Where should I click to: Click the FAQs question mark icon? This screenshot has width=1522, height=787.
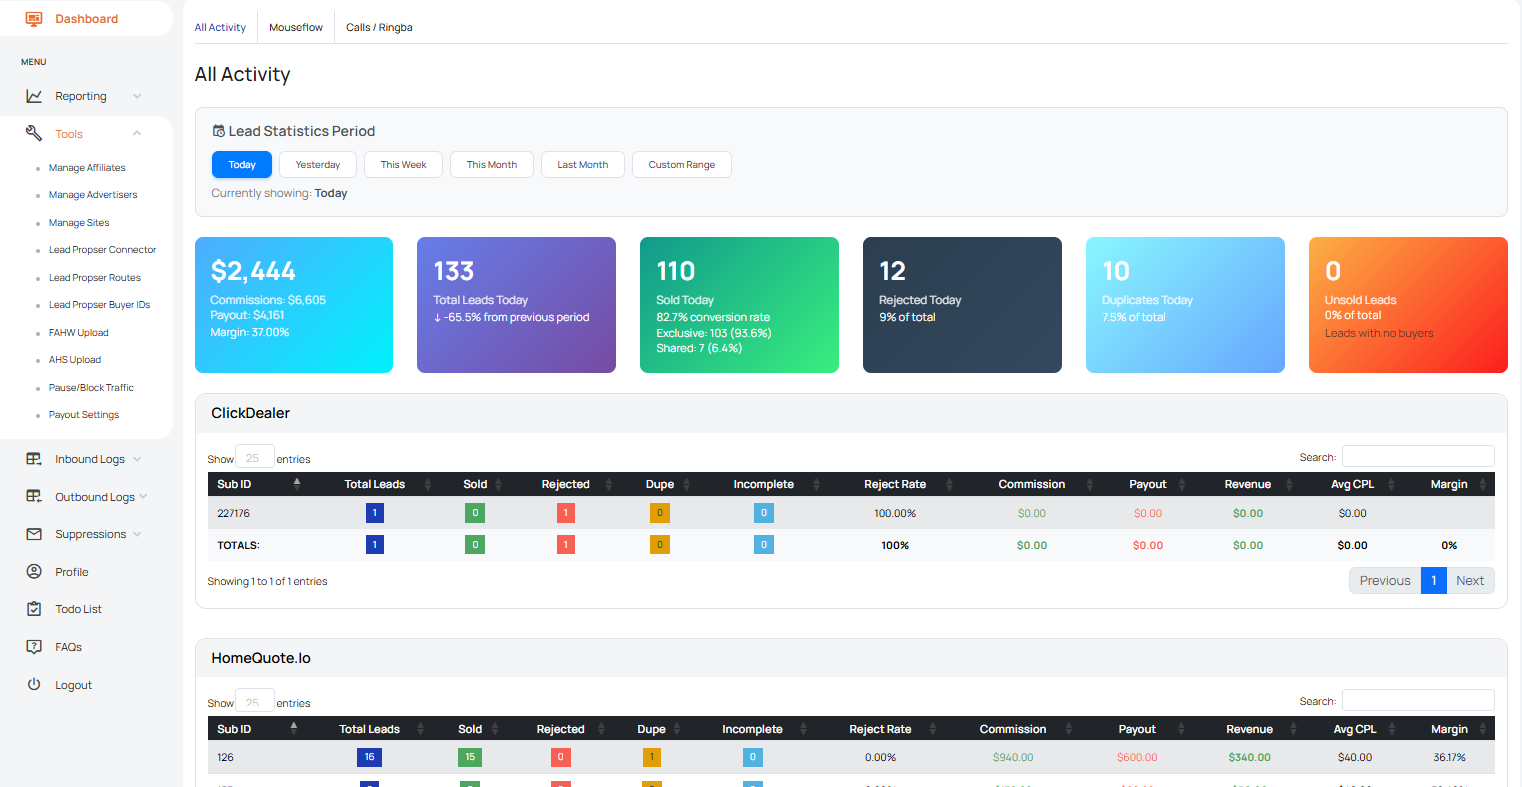(x=34, y=647)
